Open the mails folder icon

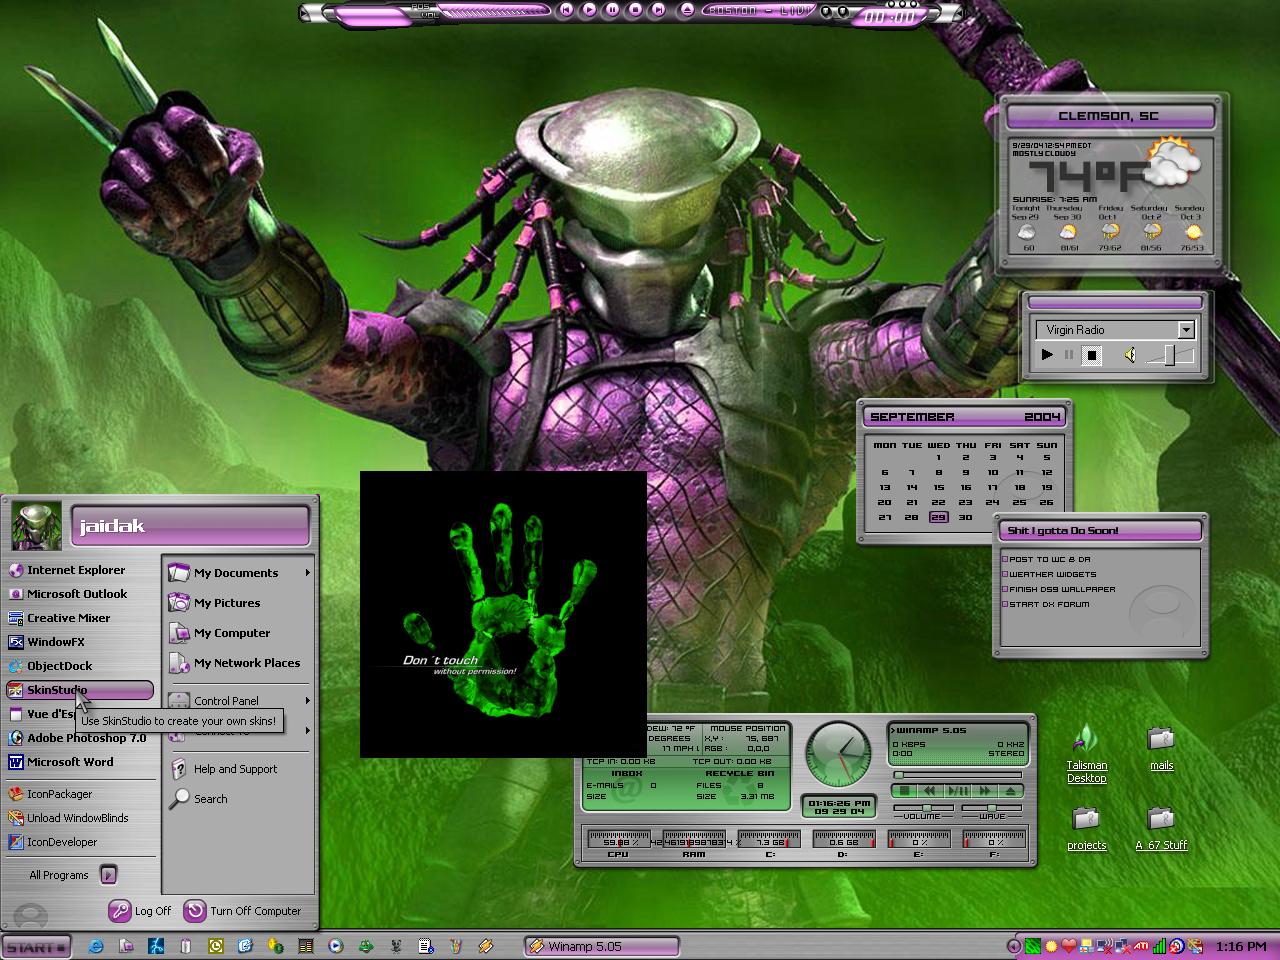click(1161, 749)
